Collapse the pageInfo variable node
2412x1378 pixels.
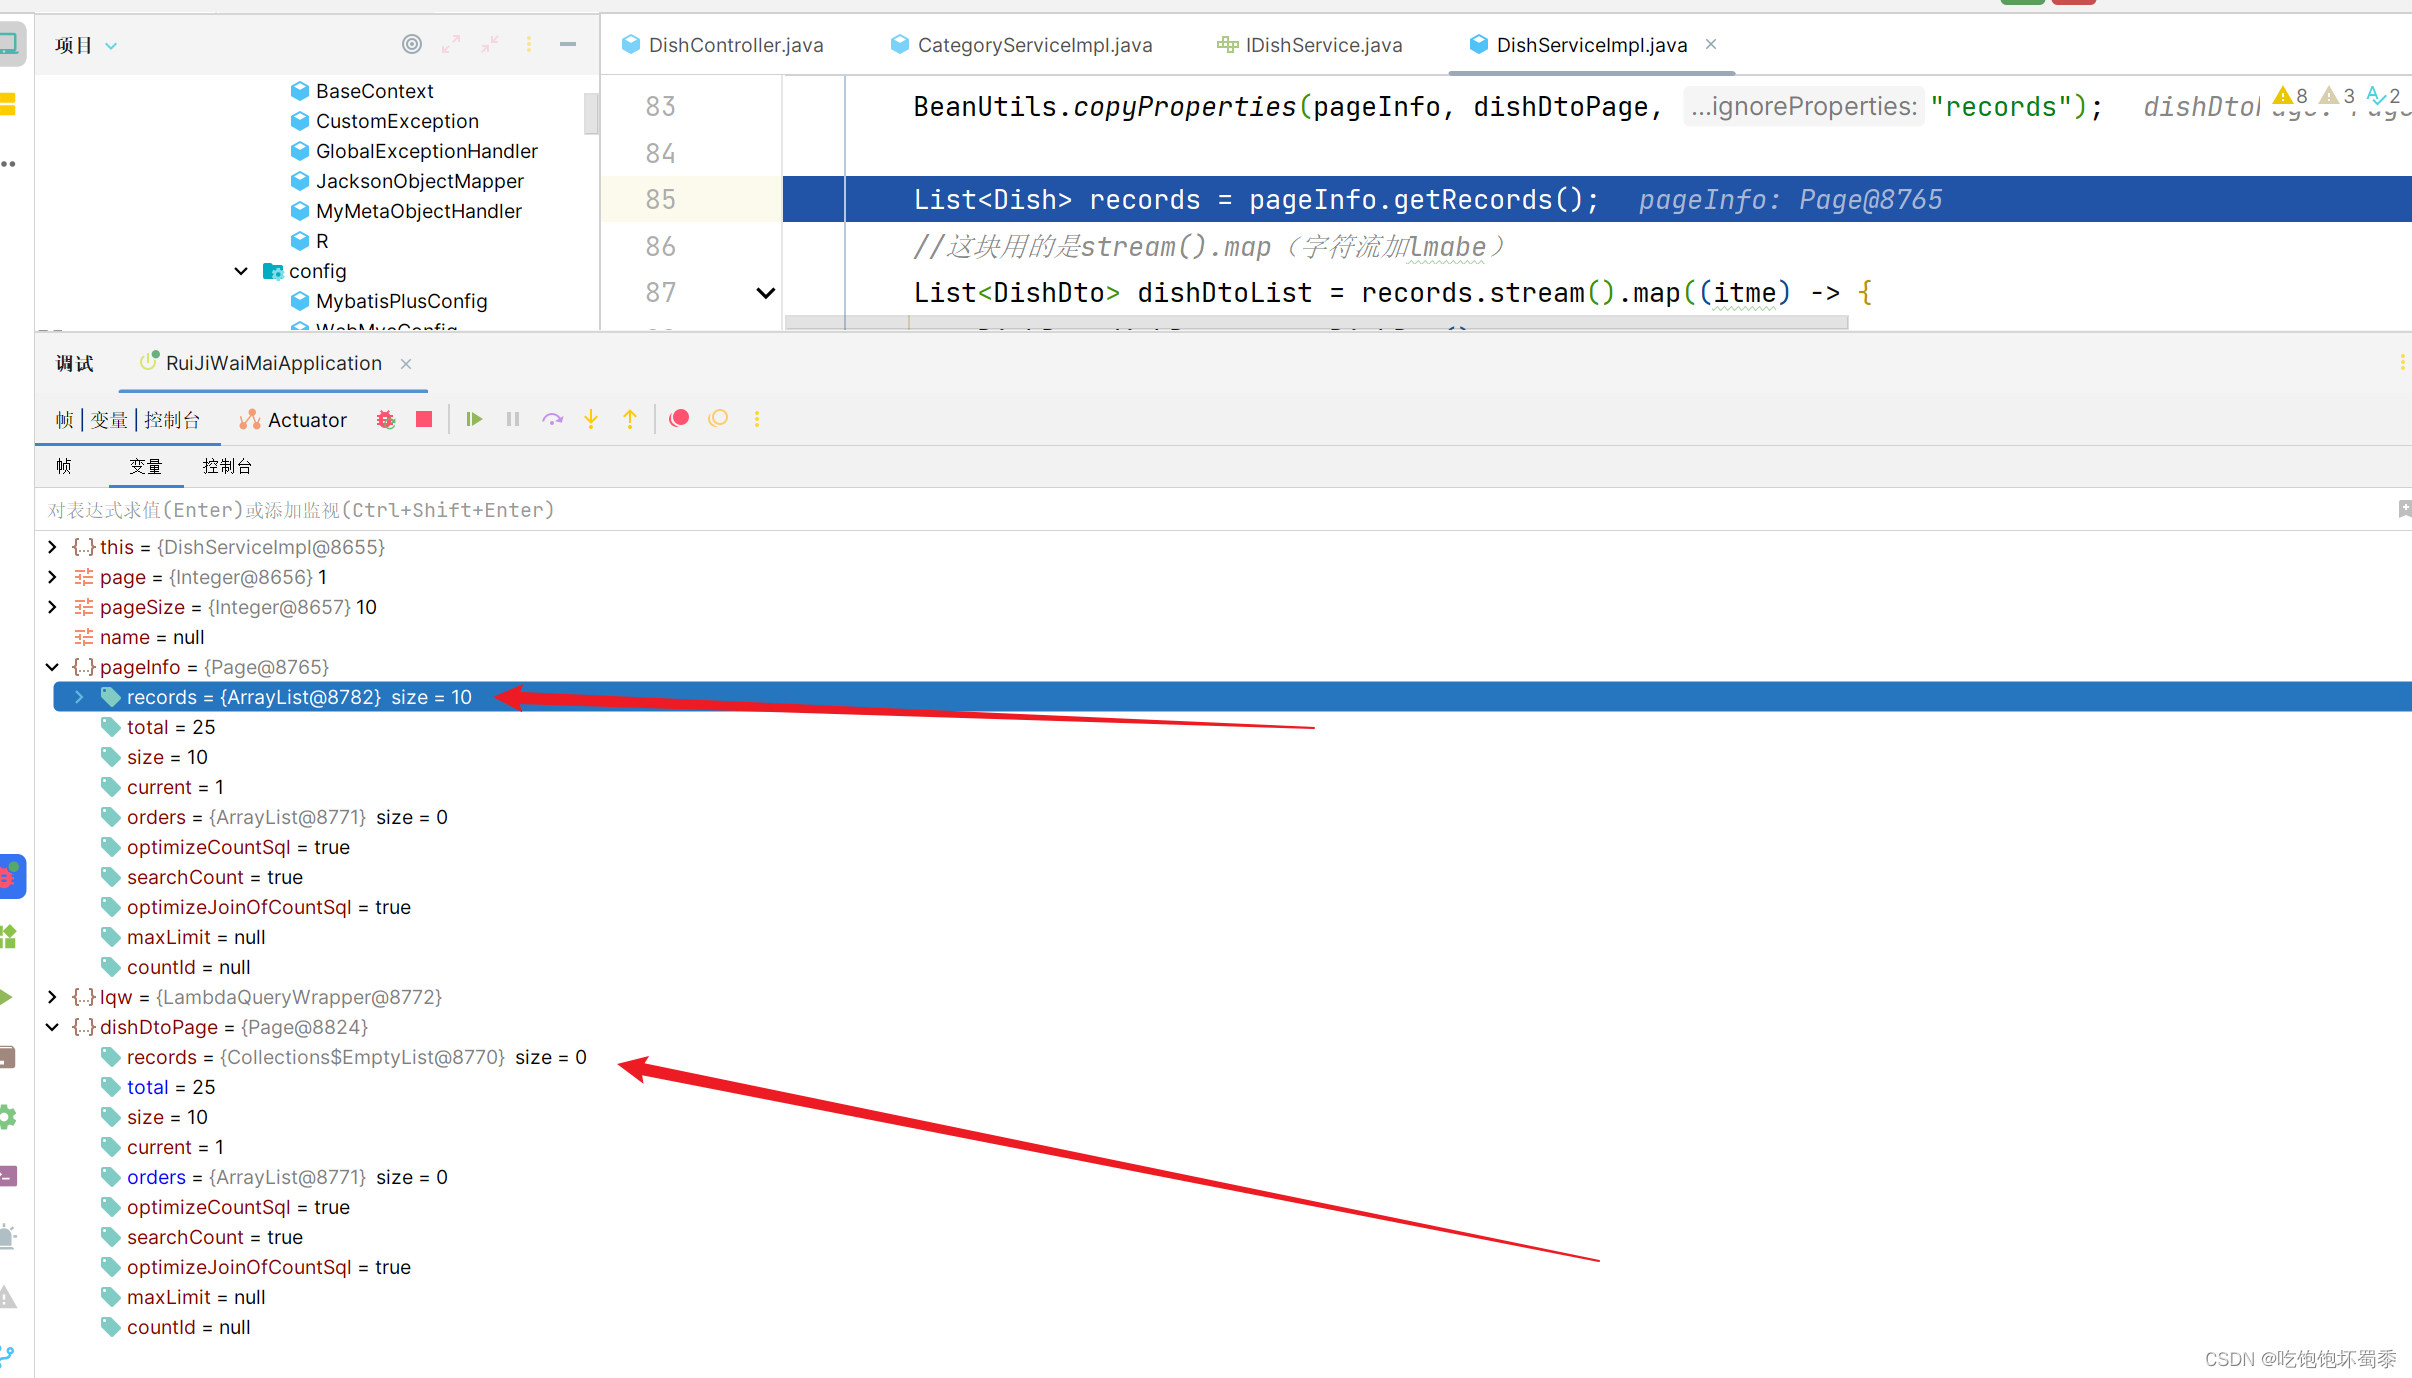tap(52, 667)
